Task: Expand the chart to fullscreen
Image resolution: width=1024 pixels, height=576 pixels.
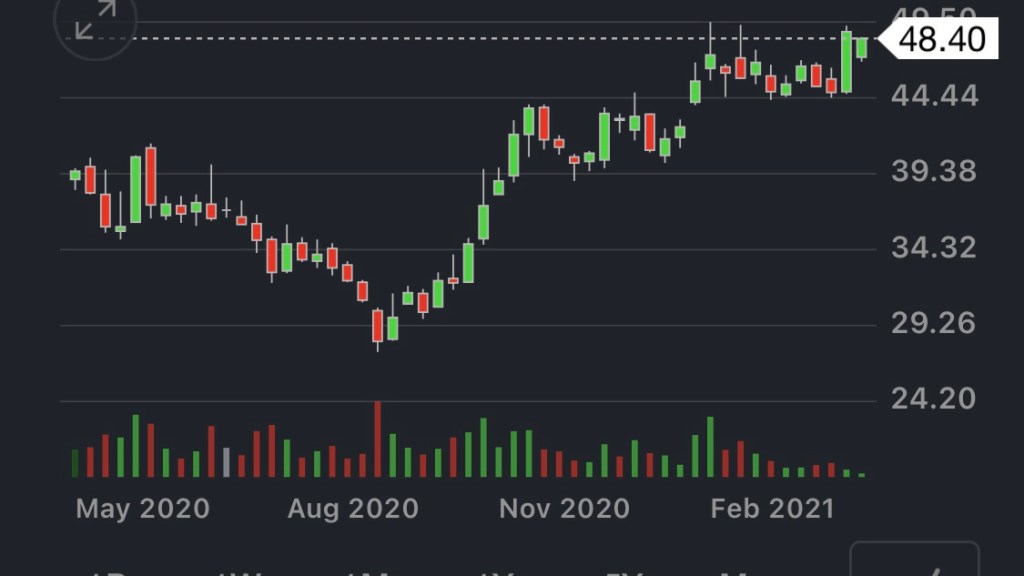Action: [x=96, y=20]
